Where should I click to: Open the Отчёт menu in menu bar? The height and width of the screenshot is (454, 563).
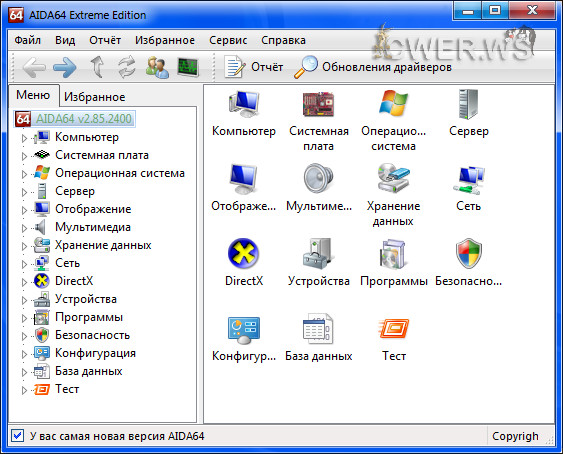[x=105, y=40]
